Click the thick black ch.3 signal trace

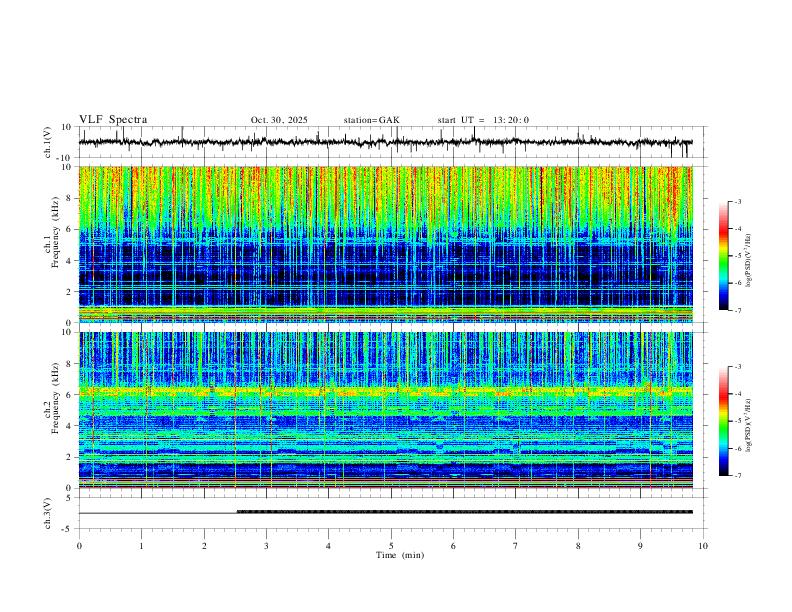465,512
